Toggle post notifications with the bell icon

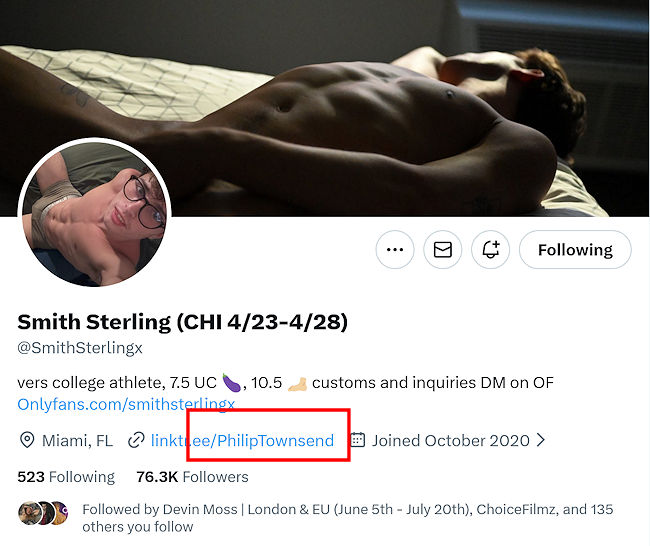coord(491,250)
